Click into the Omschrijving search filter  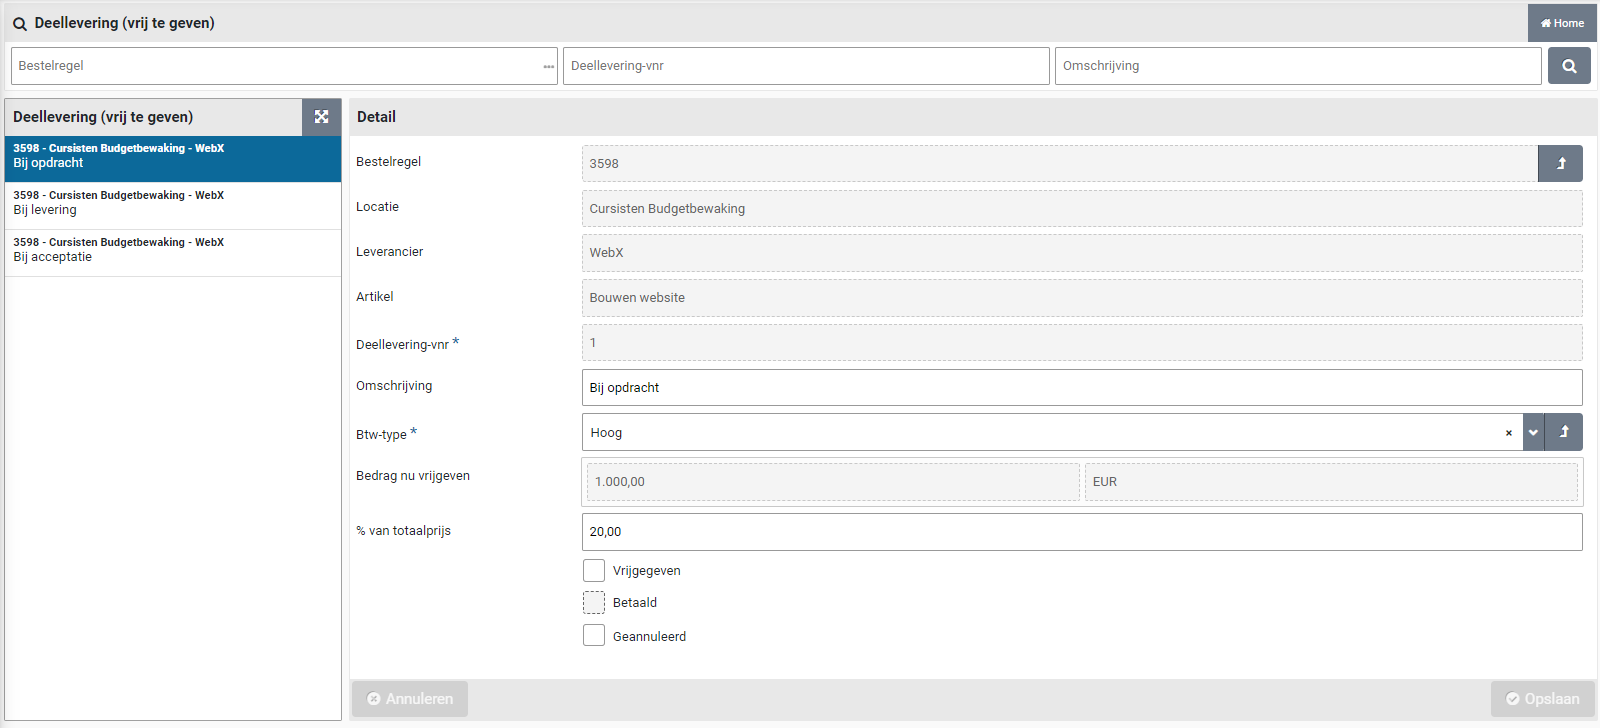[1297, 66]
